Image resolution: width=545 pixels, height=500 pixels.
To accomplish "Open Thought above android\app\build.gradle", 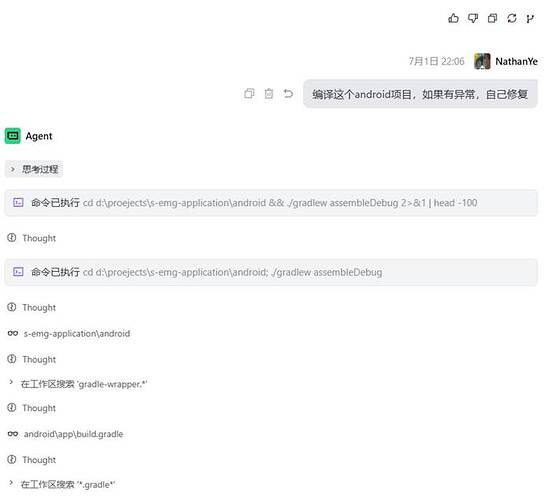I will [x=32, y=408].
